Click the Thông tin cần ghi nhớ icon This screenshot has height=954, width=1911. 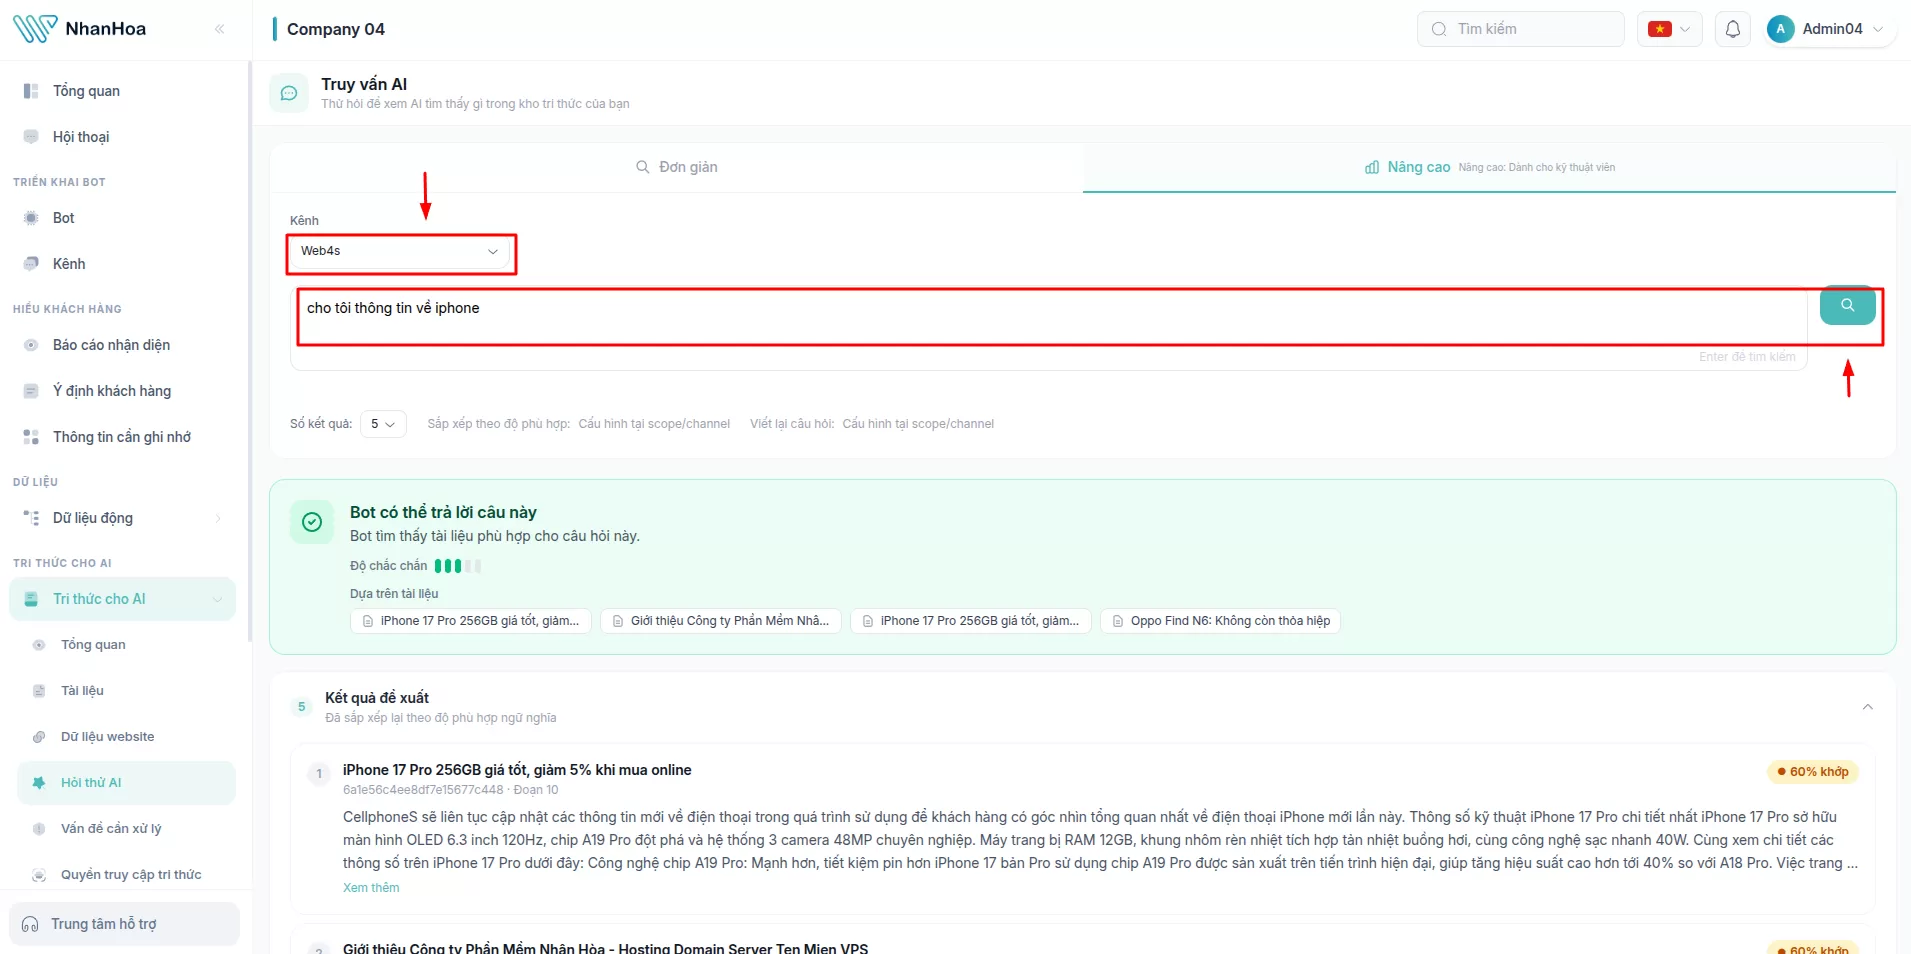31,437
